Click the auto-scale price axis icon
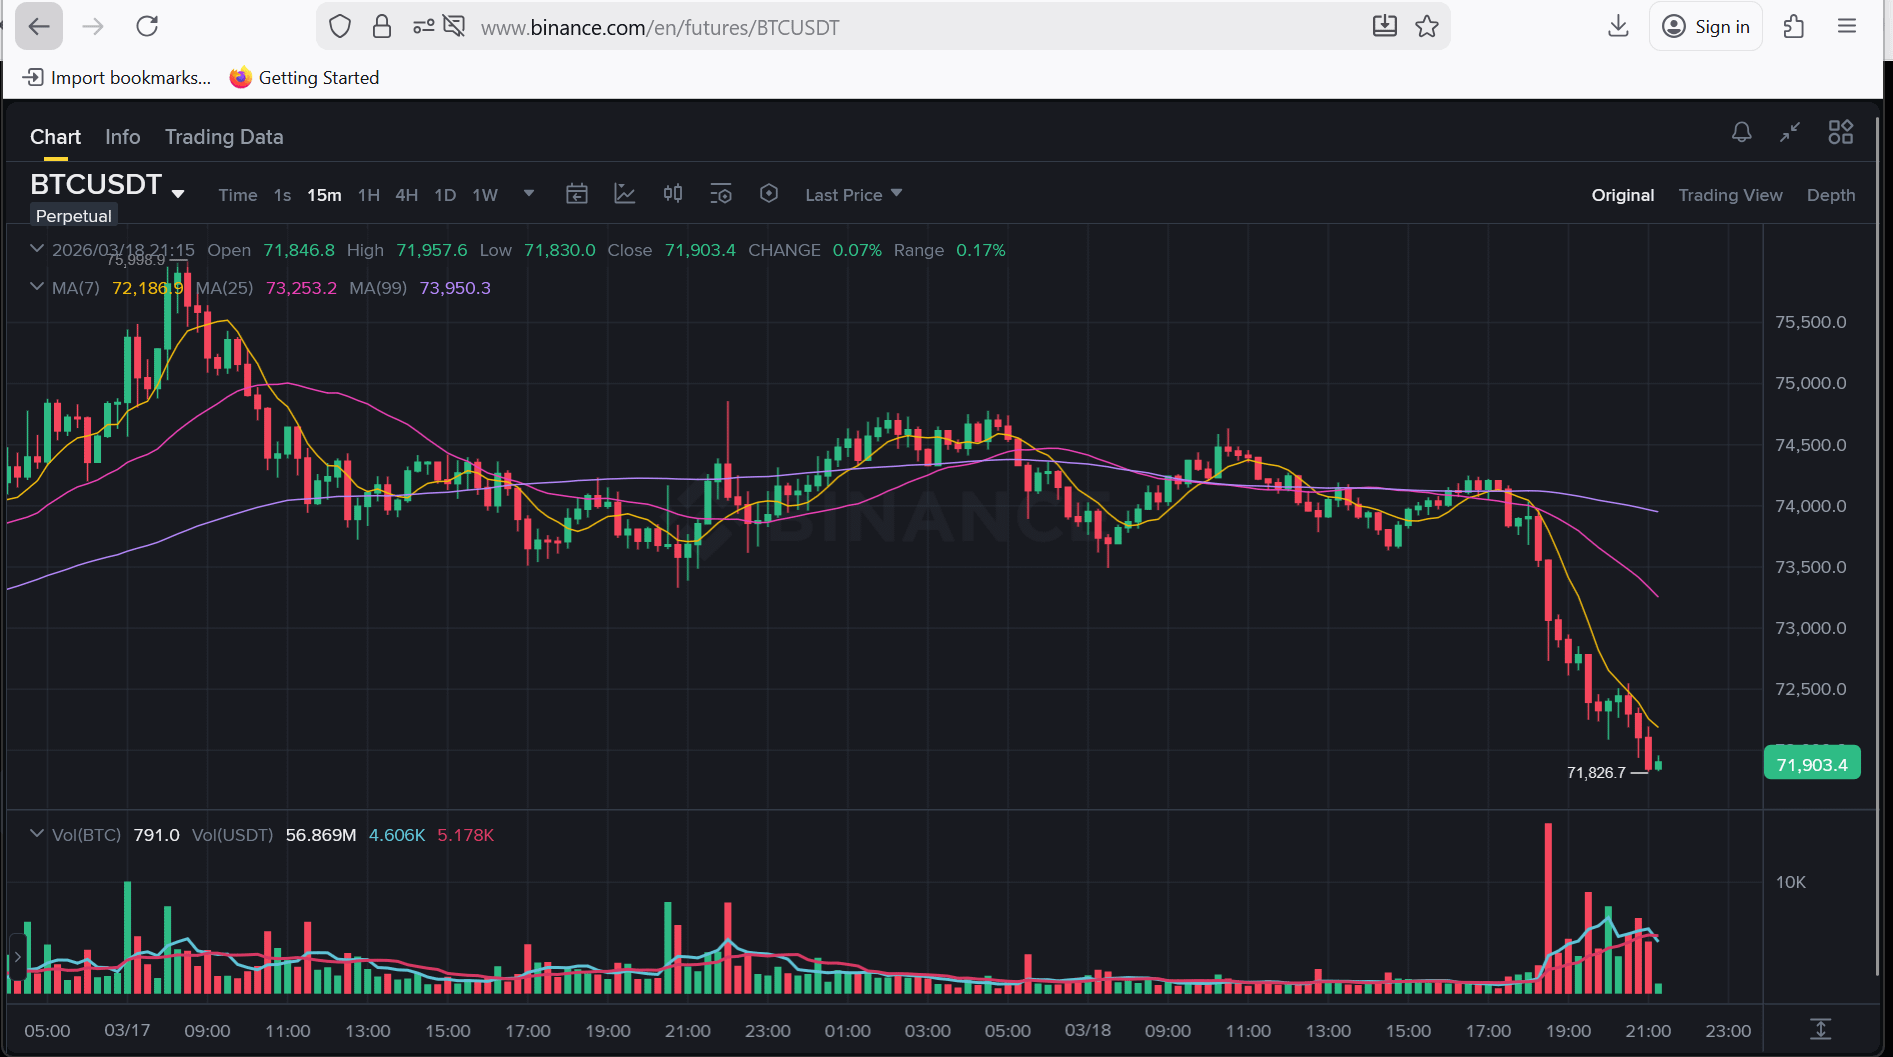The width and height of the screenshot is (1893, 1057). (1821, 1029)
